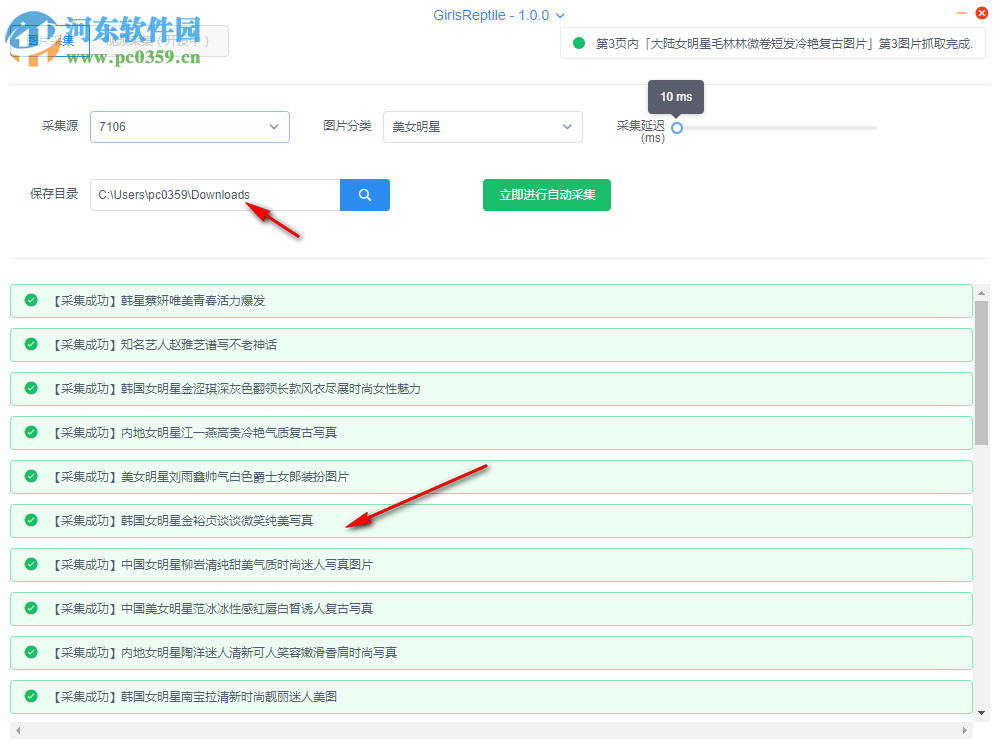Click success icon for 韩国女明星南宝拉 row
The width and height of the screenshot is (1000, 750).
tap(31, 696)
